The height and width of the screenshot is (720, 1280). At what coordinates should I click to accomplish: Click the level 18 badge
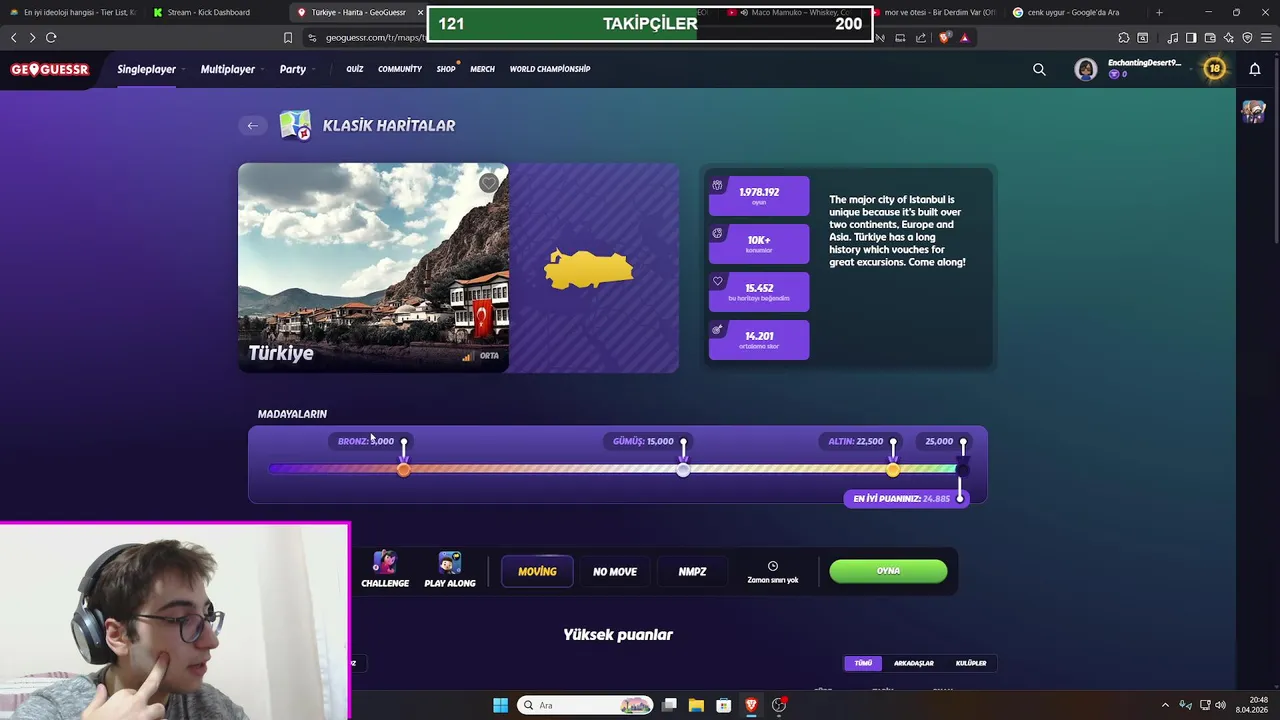point(1214,69)
